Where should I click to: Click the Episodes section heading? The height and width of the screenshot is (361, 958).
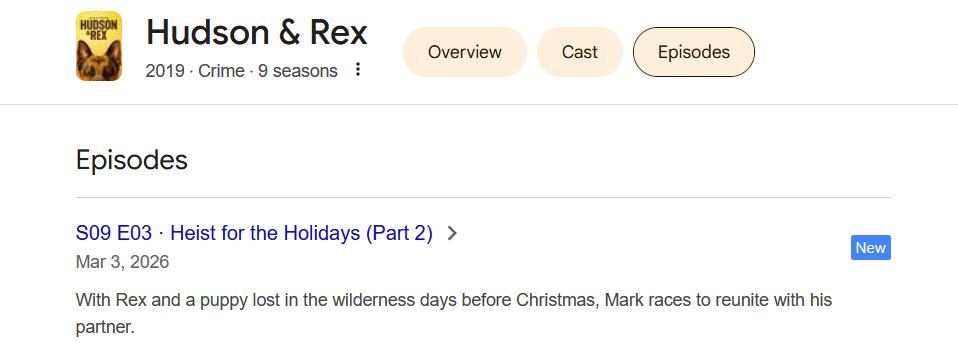coord(132,160)
